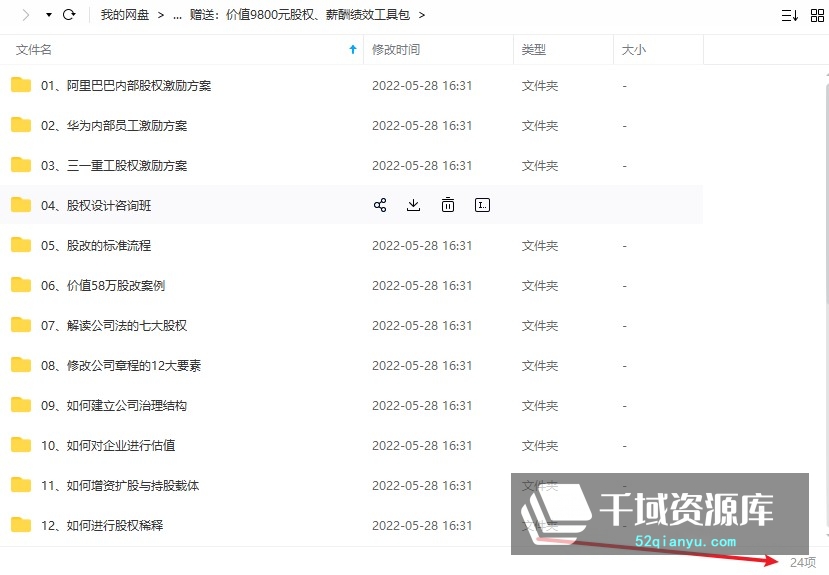
Task: Open 04、股权设计咨询班 by name
Action: click(96, 206)
